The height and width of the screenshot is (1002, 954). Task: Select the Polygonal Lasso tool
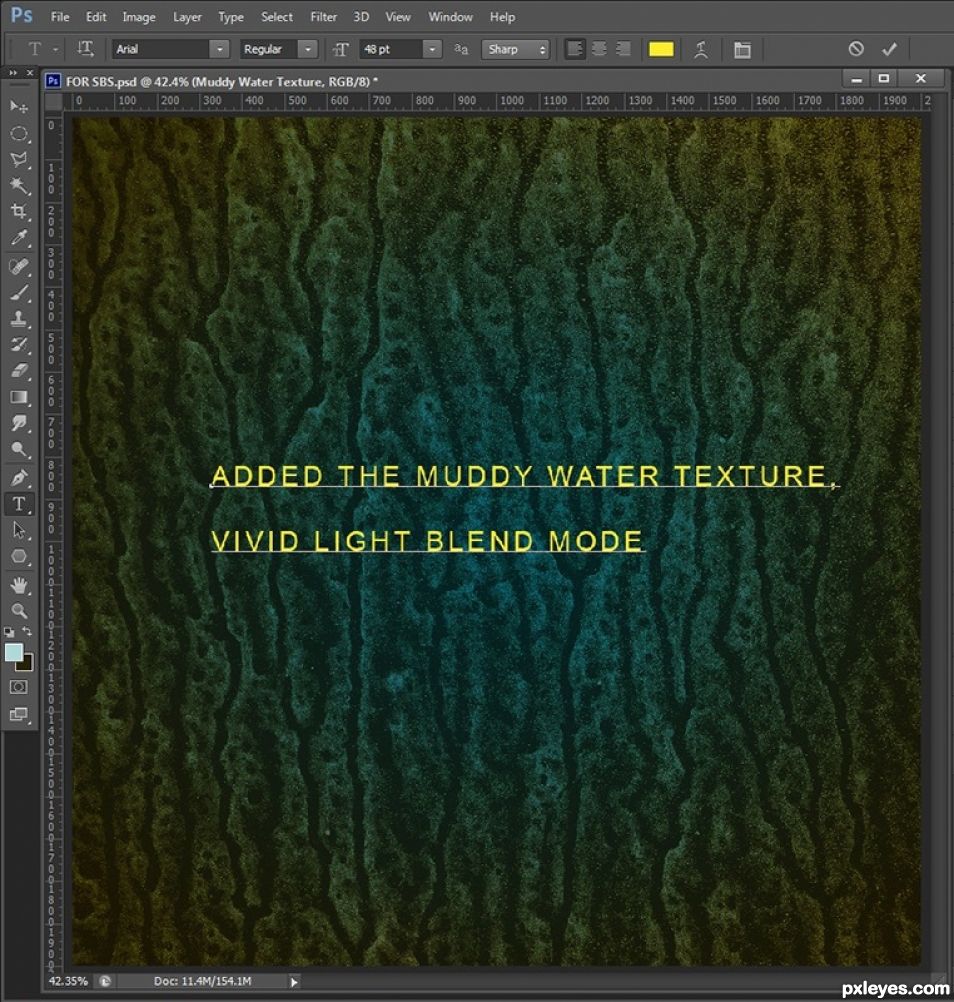point(19,159)
